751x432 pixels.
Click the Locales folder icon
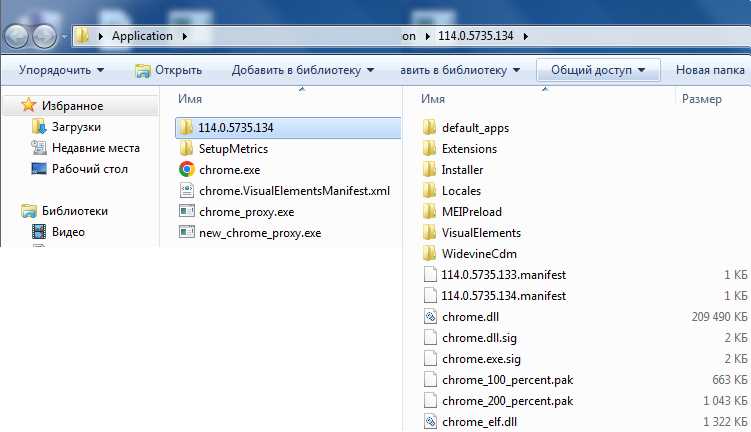(x=430, y=191)
